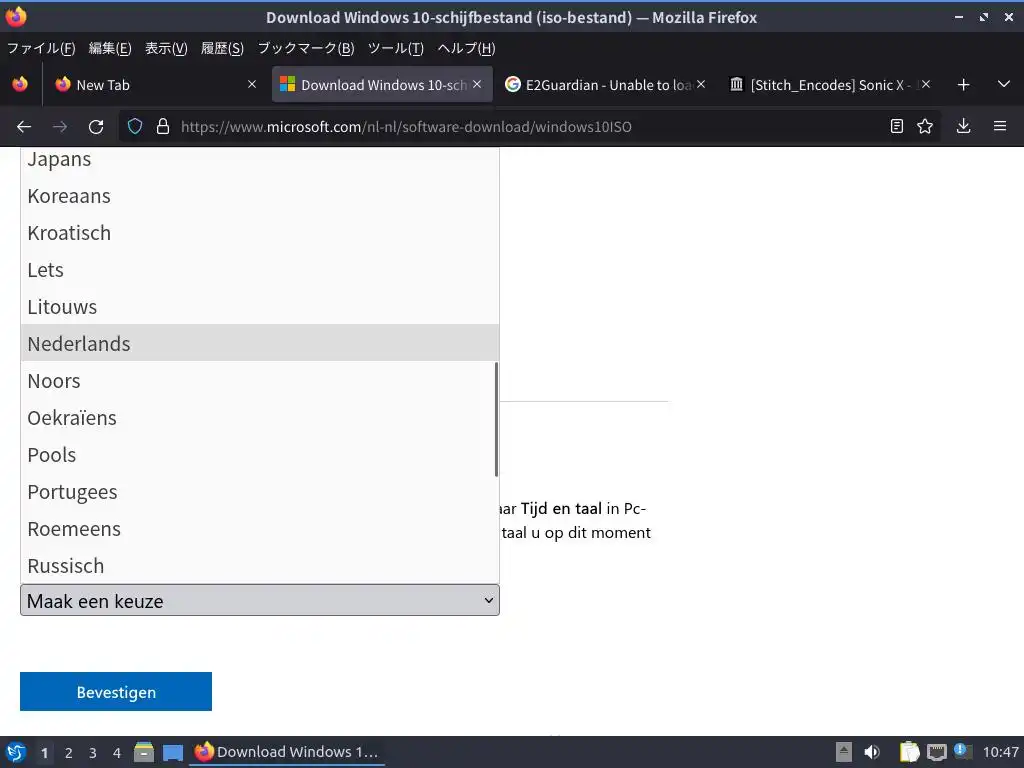Close the Stitch_Encodes Sonic X tab
The image size is (1024, 768).
[x=925, y=84]
